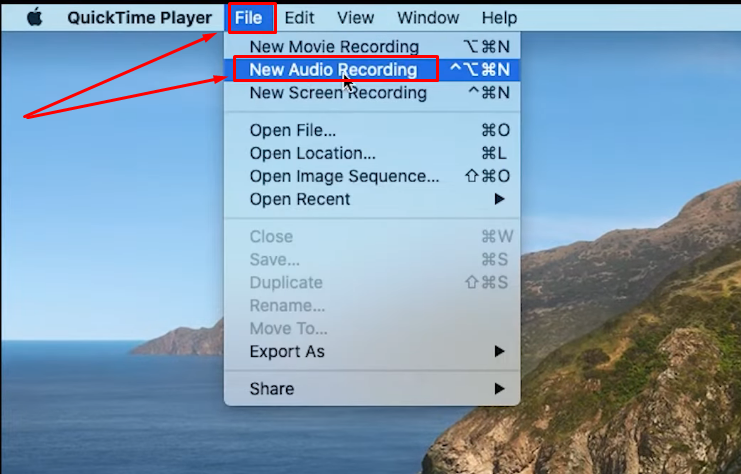Screen dimensions: 741x474
Task: Open the Apple menu
Action: click(x=34, y=17)
